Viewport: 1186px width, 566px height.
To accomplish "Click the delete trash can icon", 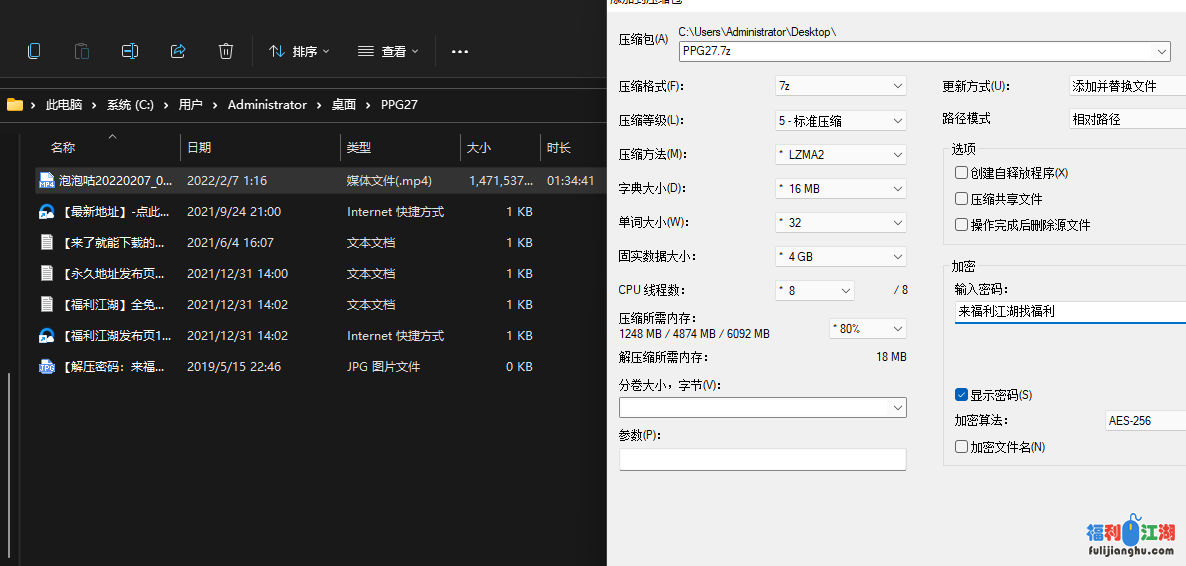I will (x=226, y=51).
